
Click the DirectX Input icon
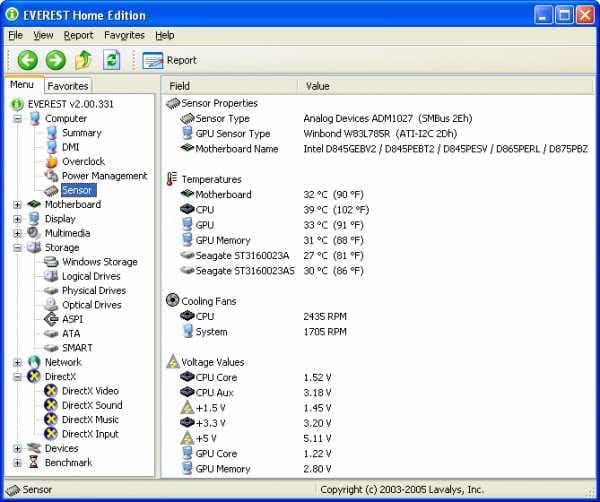coord(51,434)
